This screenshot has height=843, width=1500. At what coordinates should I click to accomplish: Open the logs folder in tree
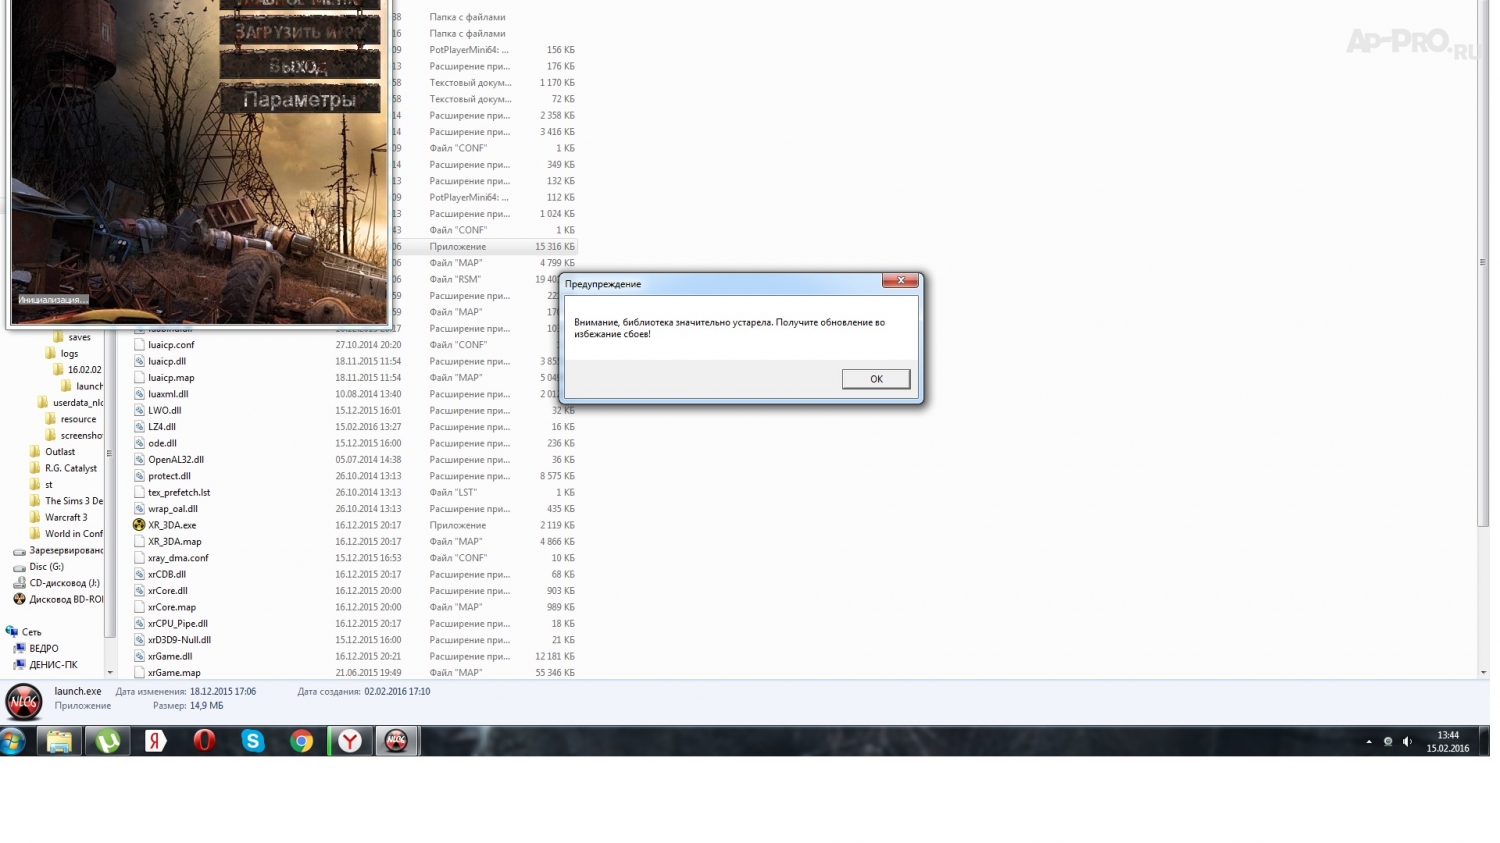point(62,353)
